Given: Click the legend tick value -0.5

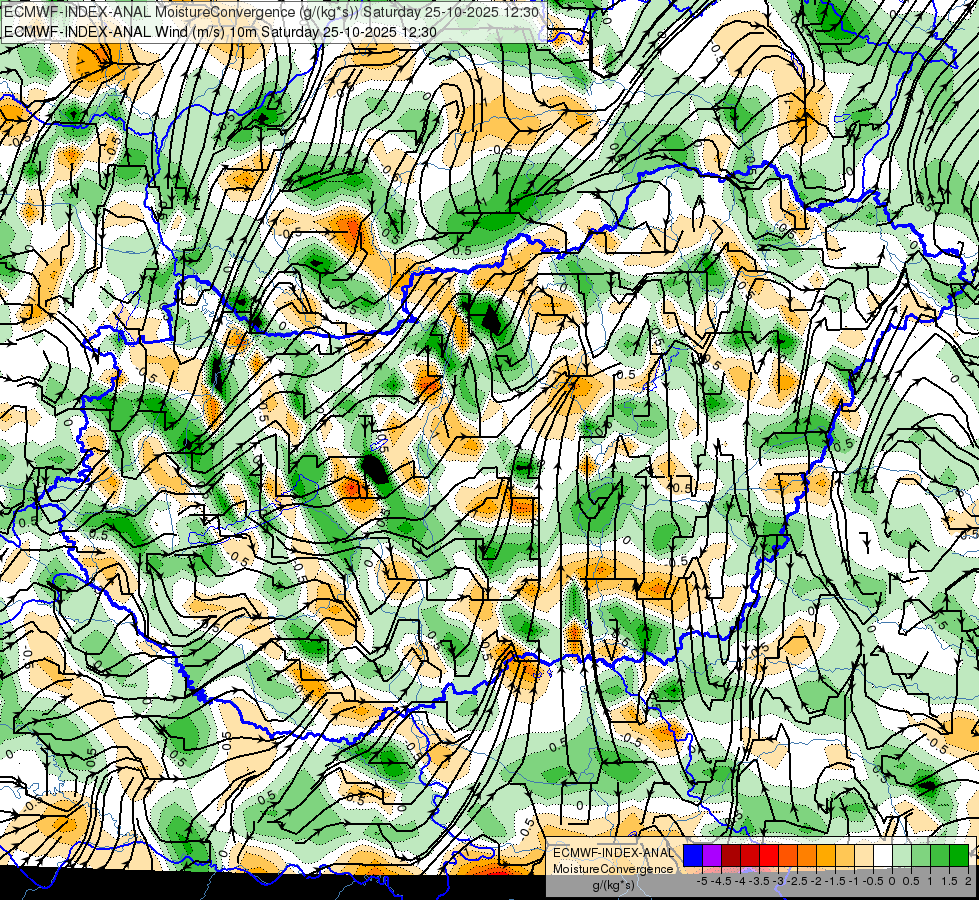Looking at the screenshot, I should coord(873,881).
